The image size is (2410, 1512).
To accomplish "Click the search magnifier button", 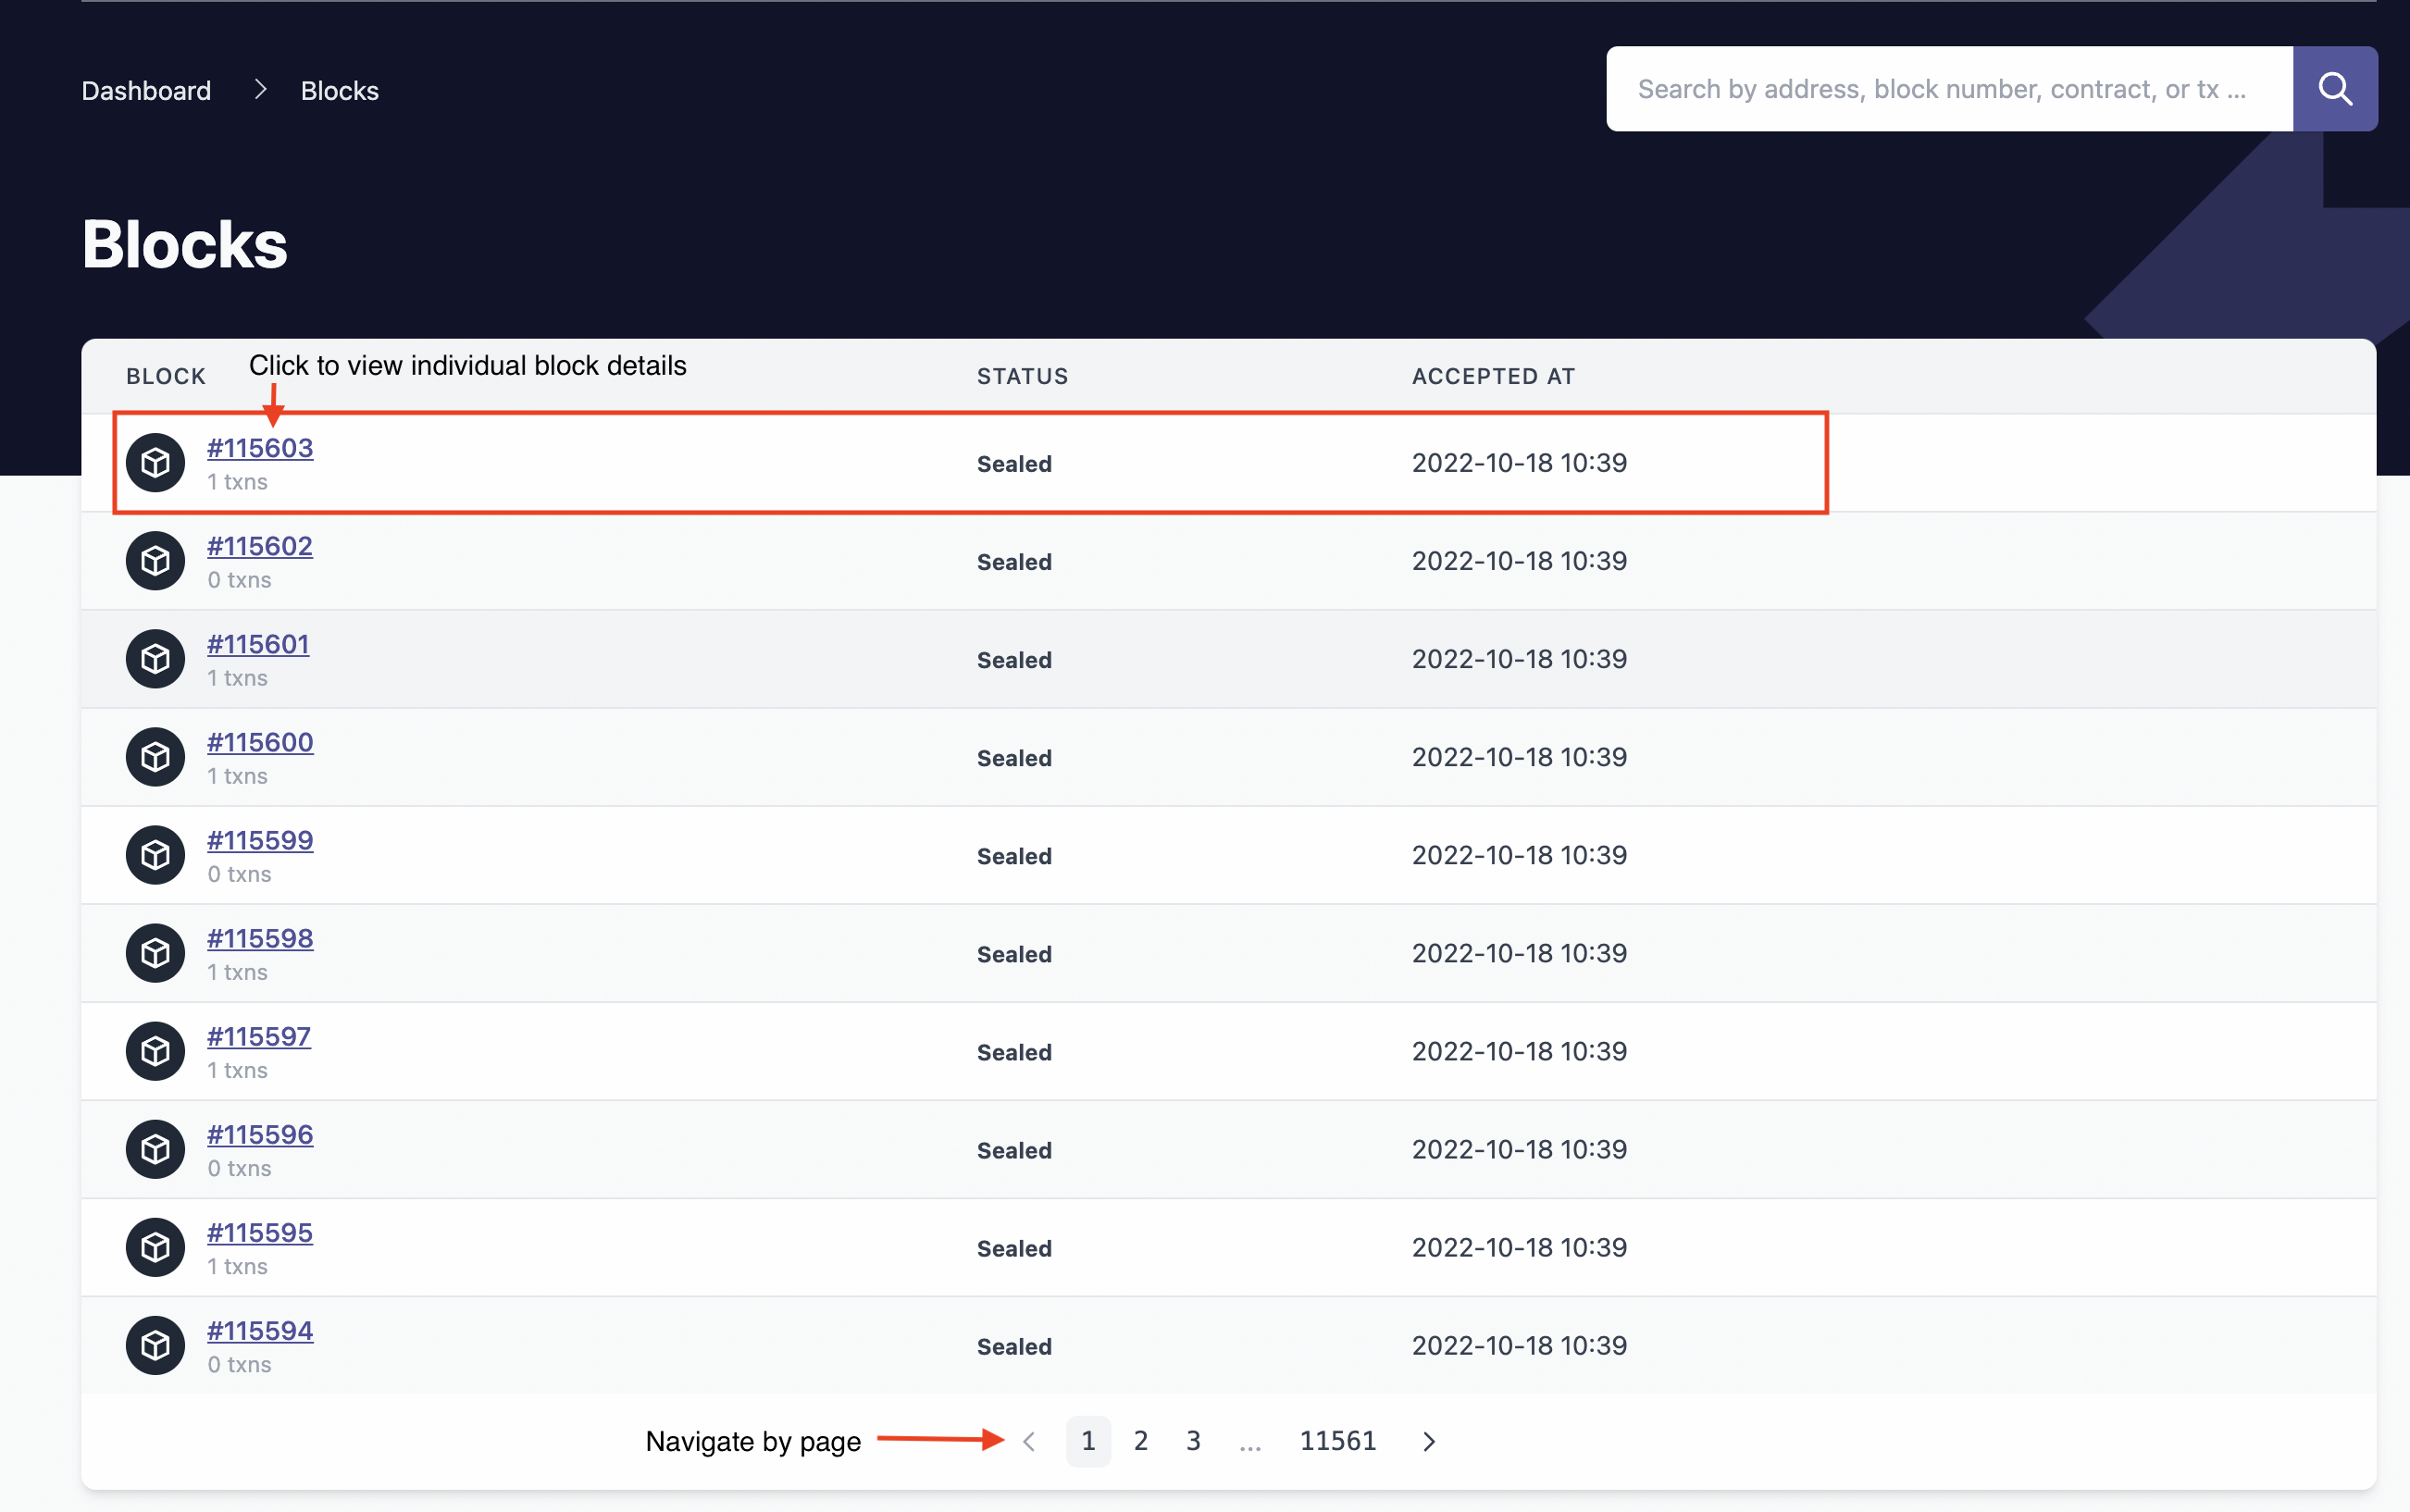I will point(2334,89).
